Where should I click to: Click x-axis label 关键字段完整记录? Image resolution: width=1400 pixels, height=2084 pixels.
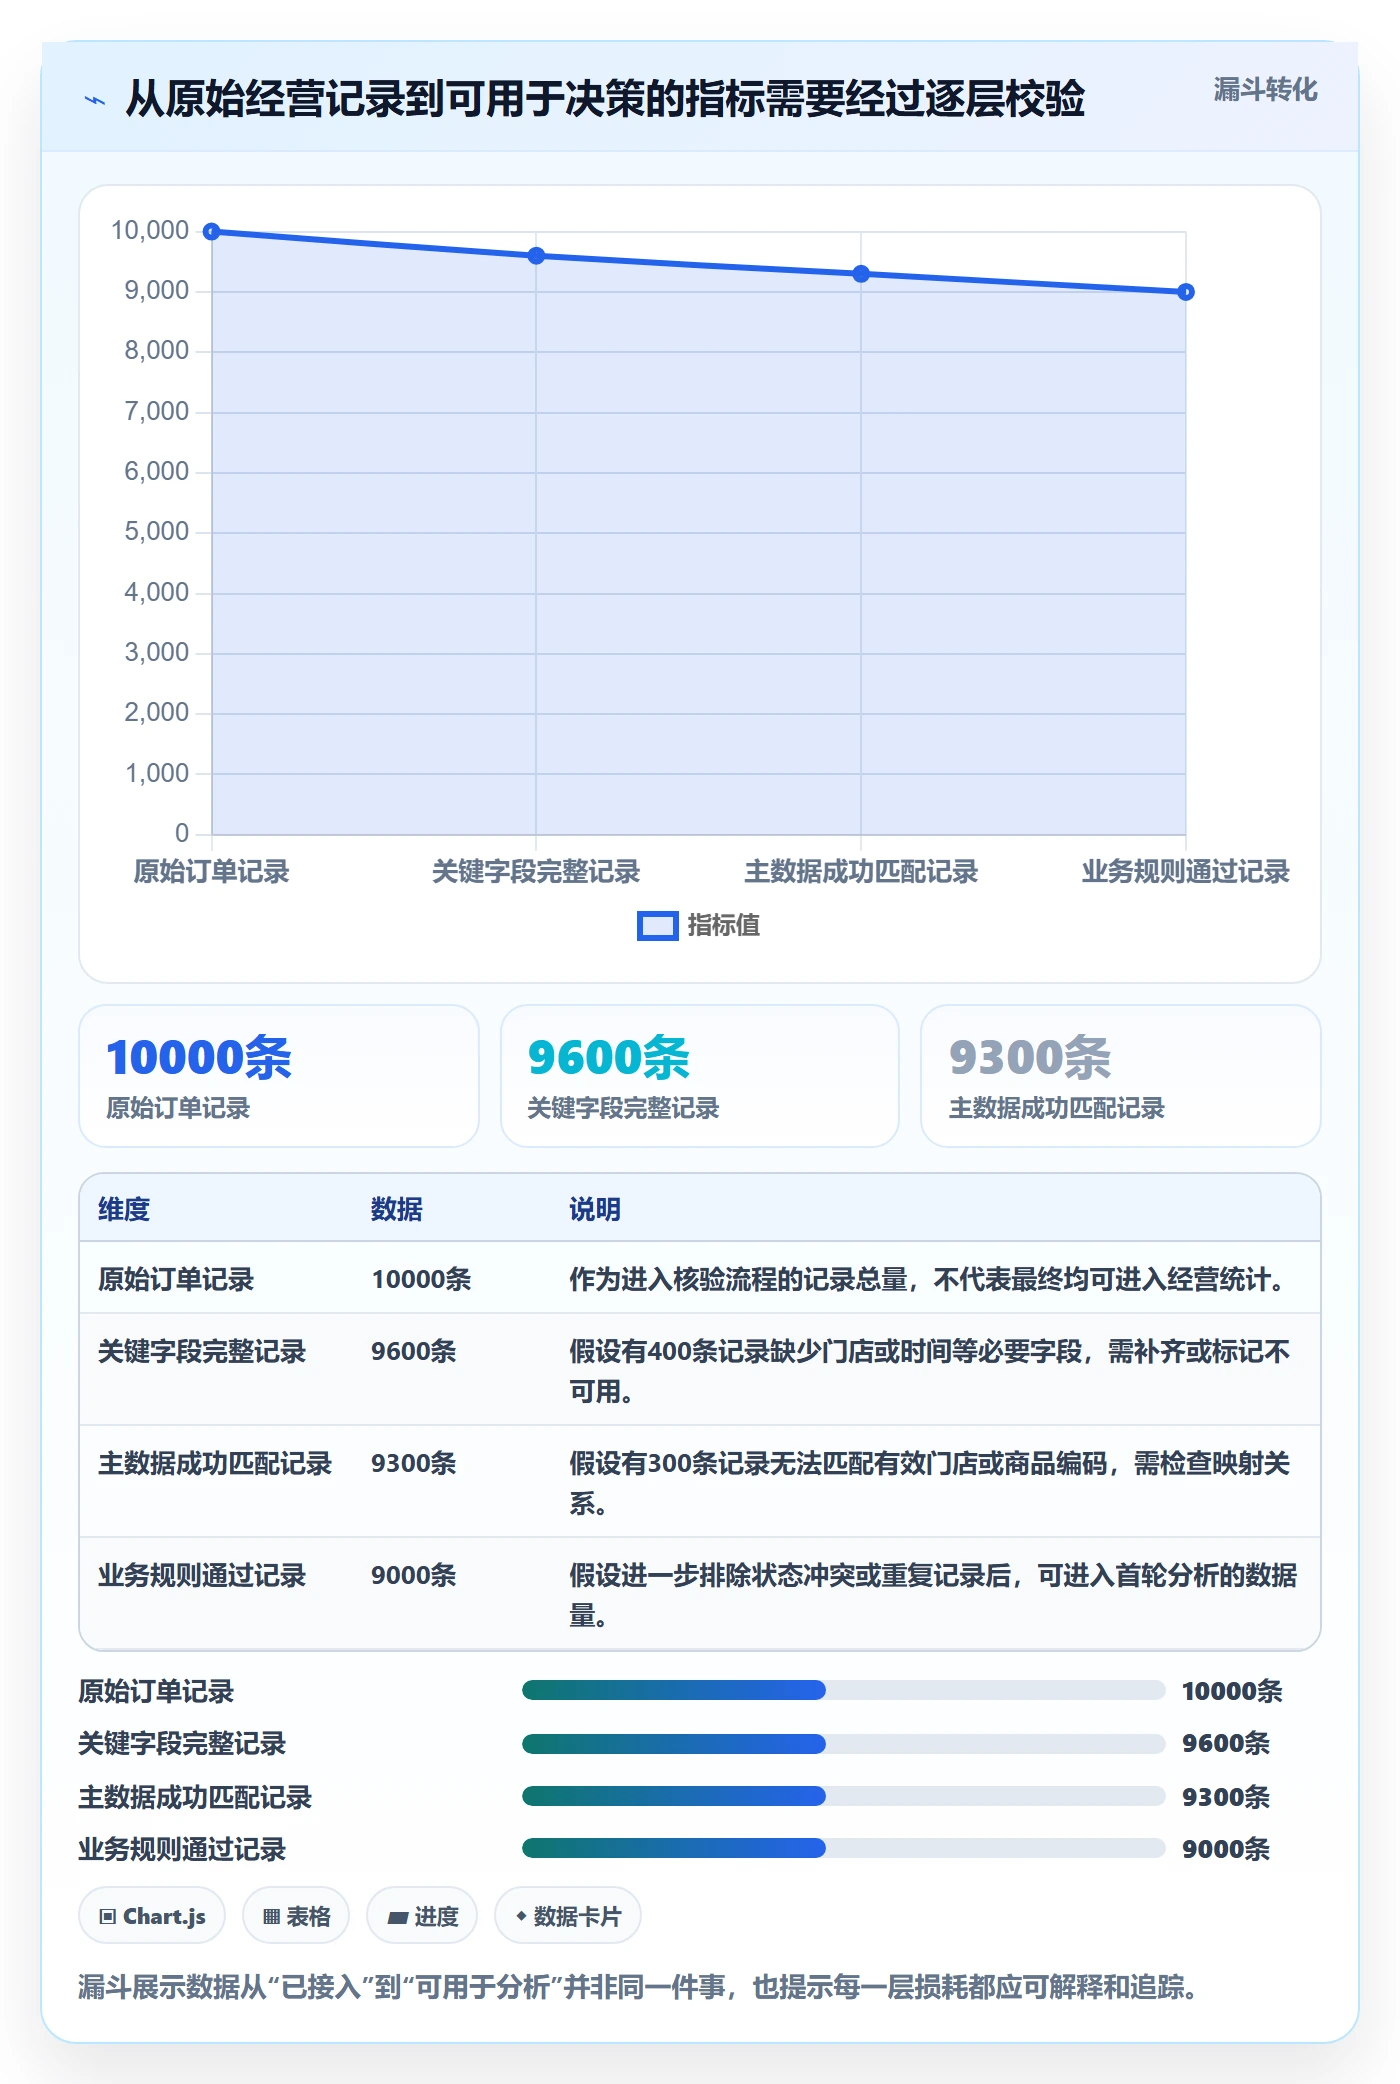pos(536,872)
